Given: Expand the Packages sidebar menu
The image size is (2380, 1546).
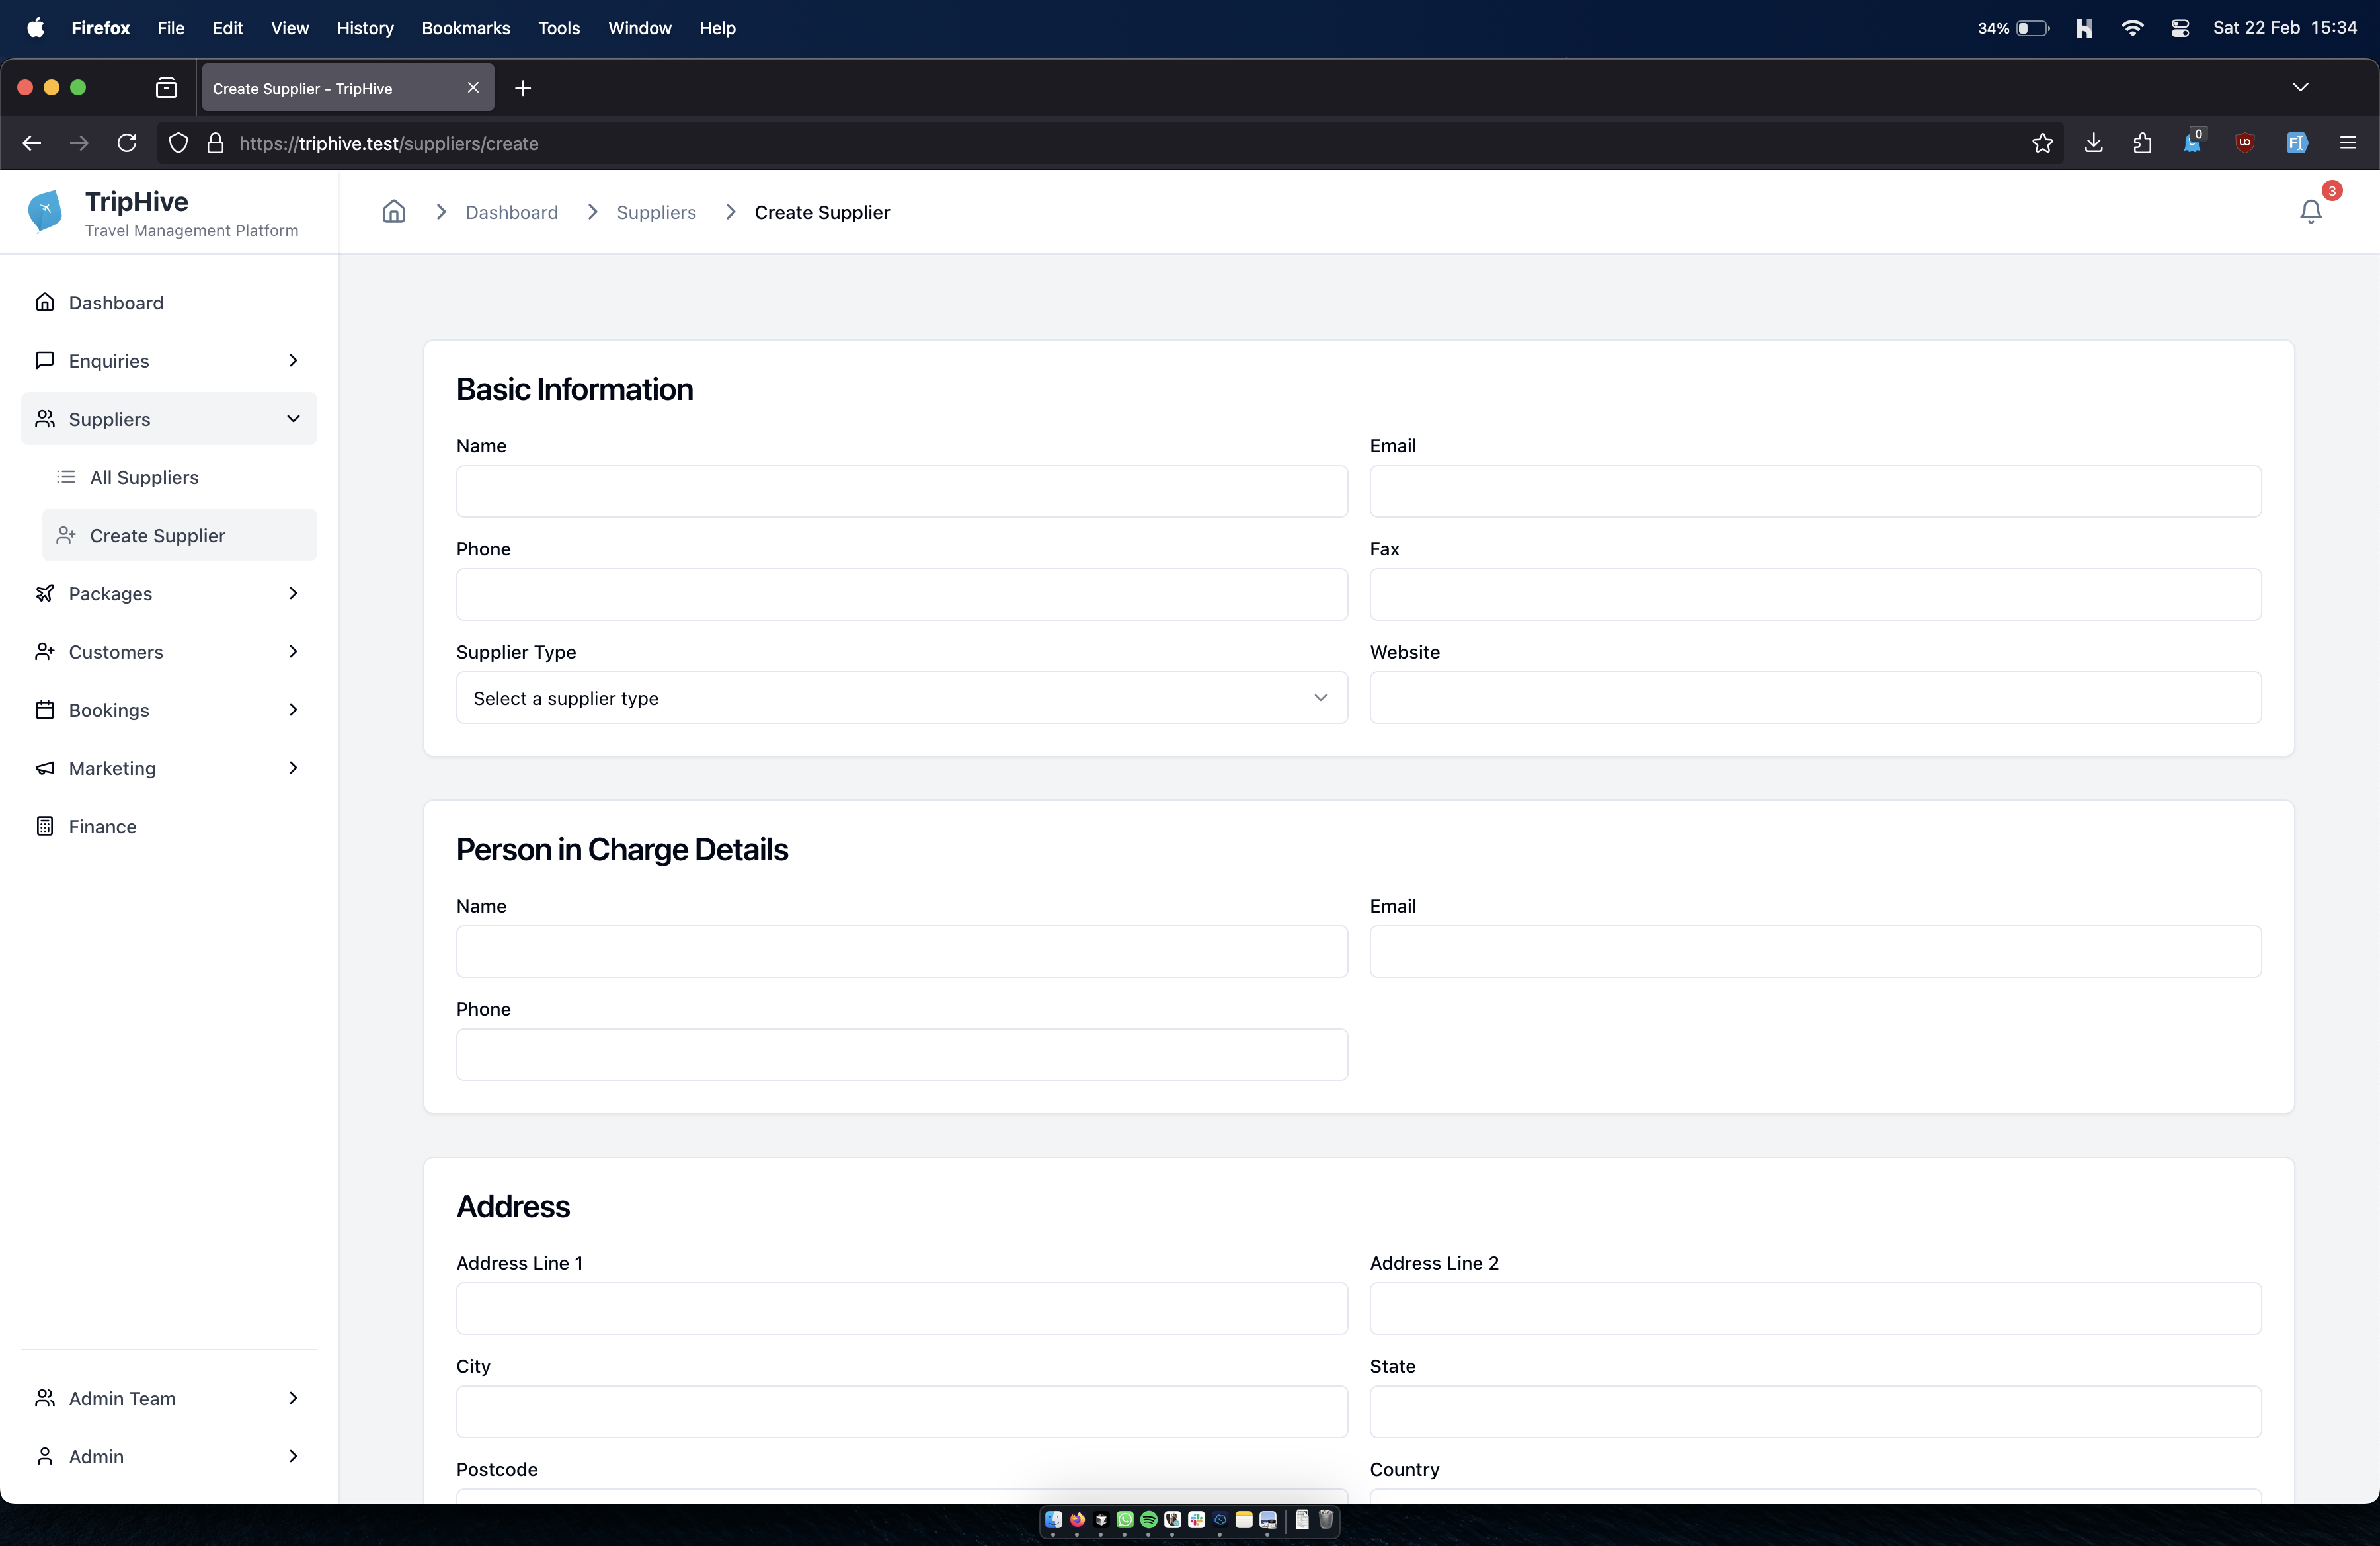Looking at the screenshot, I should [x=169, y=594].
